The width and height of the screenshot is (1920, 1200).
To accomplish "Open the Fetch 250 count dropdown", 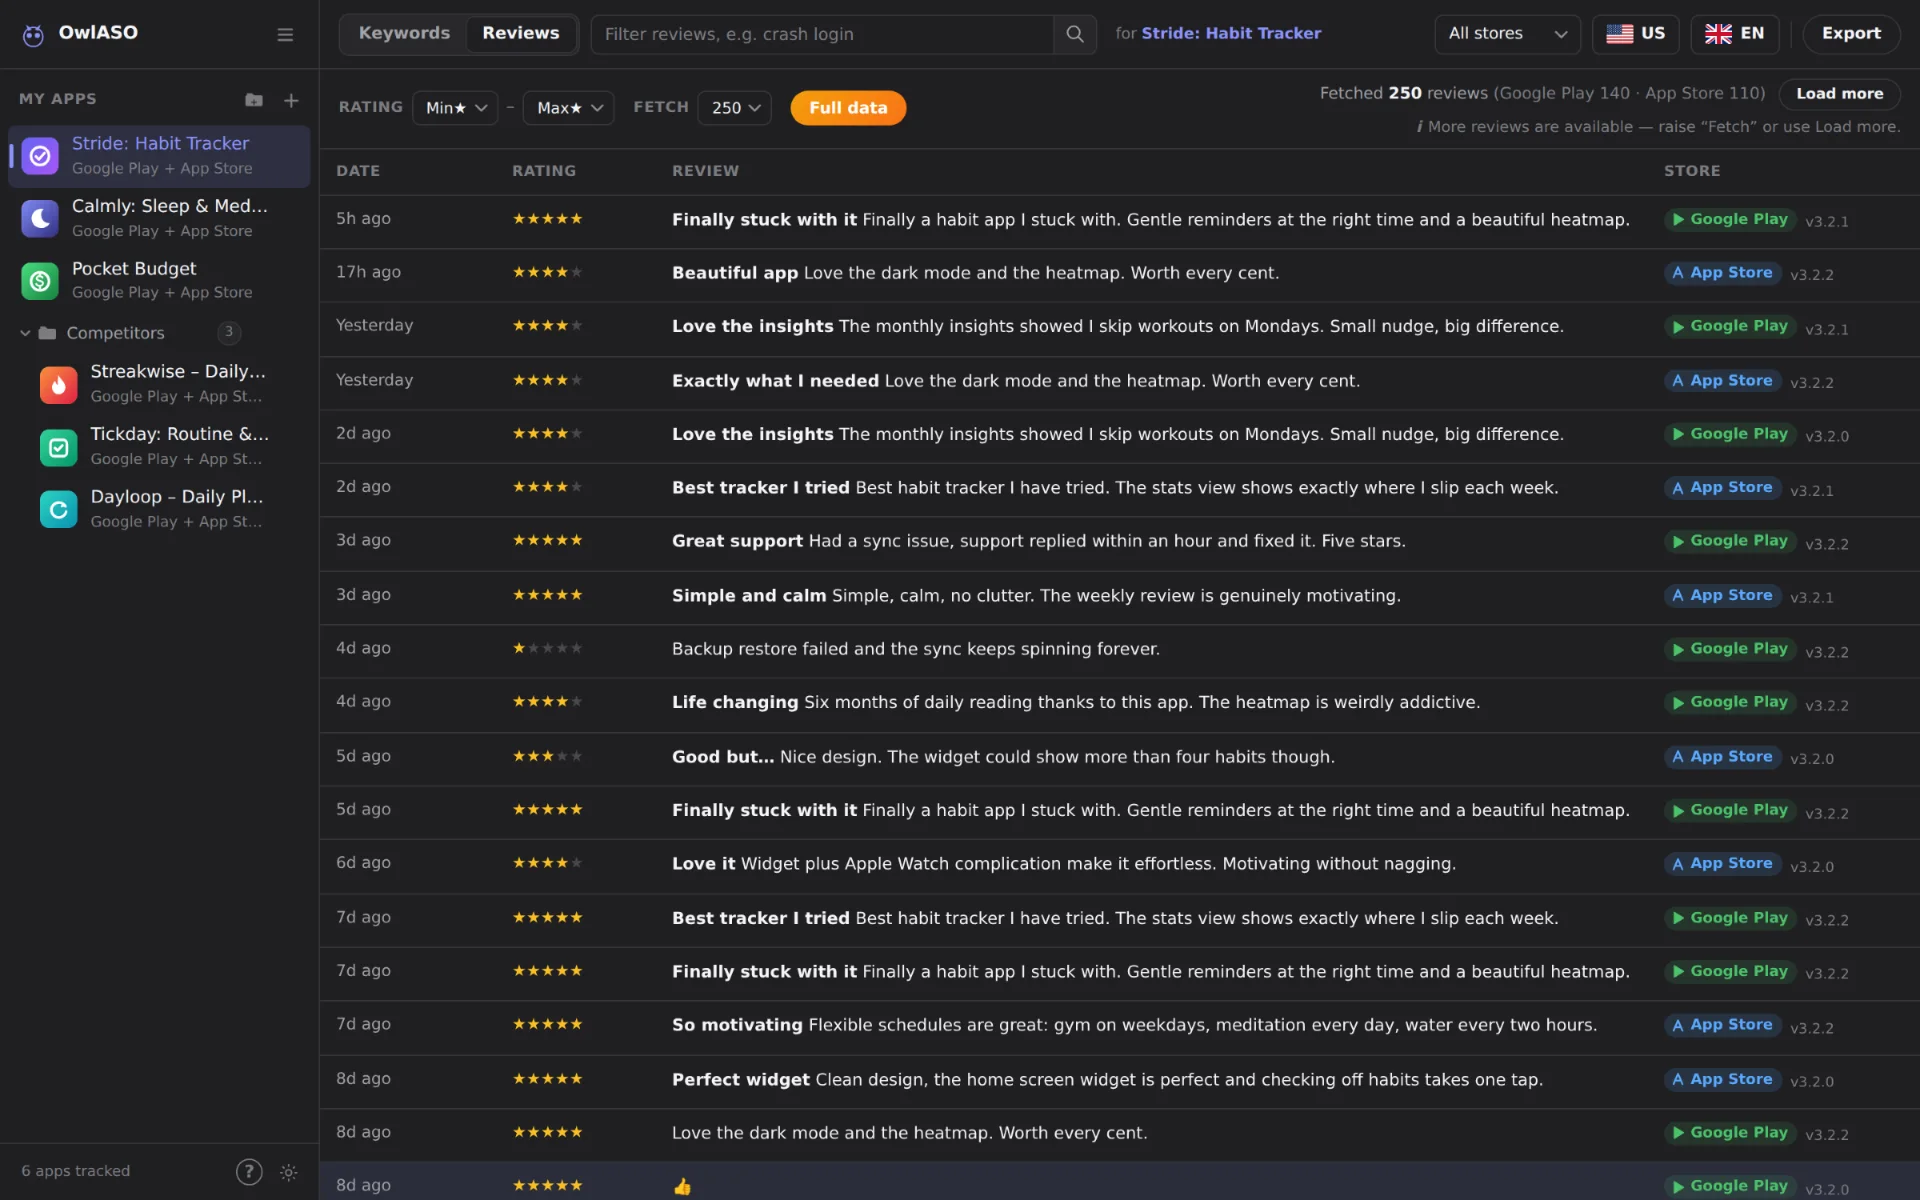I will pyautogui.click(x=735, y=108).
